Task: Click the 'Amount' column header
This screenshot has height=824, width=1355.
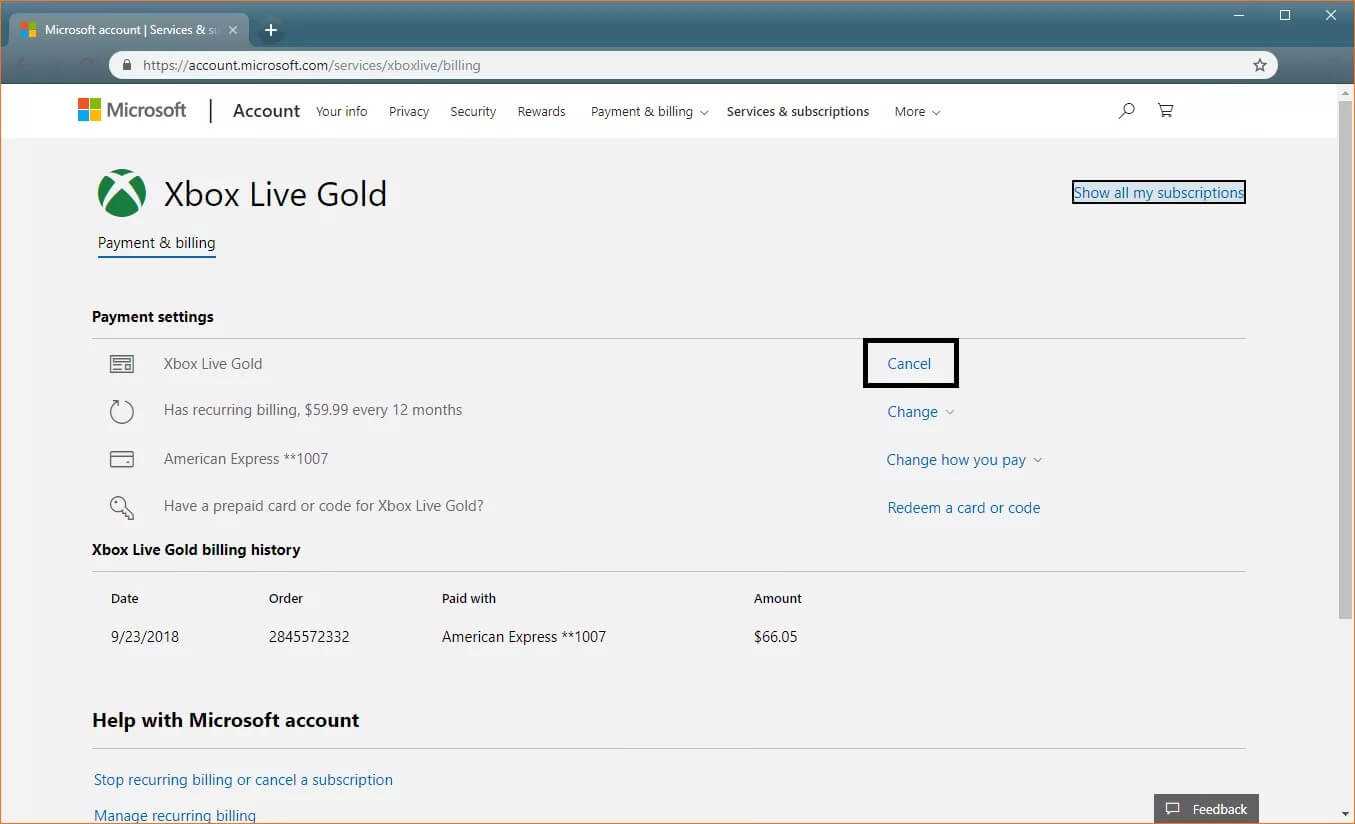Action: (778, 599)
